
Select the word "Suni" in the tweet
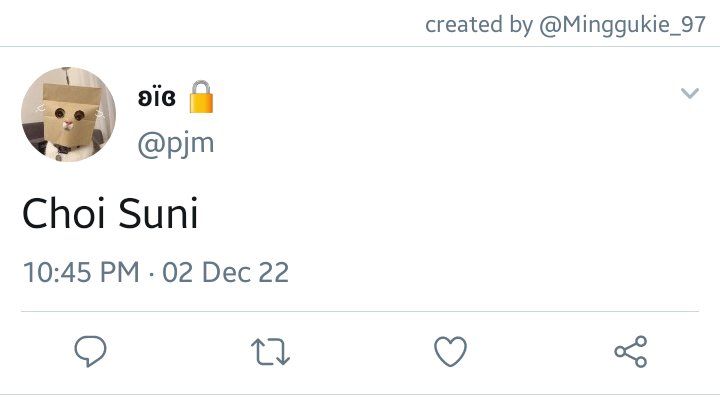click(158, 213)
